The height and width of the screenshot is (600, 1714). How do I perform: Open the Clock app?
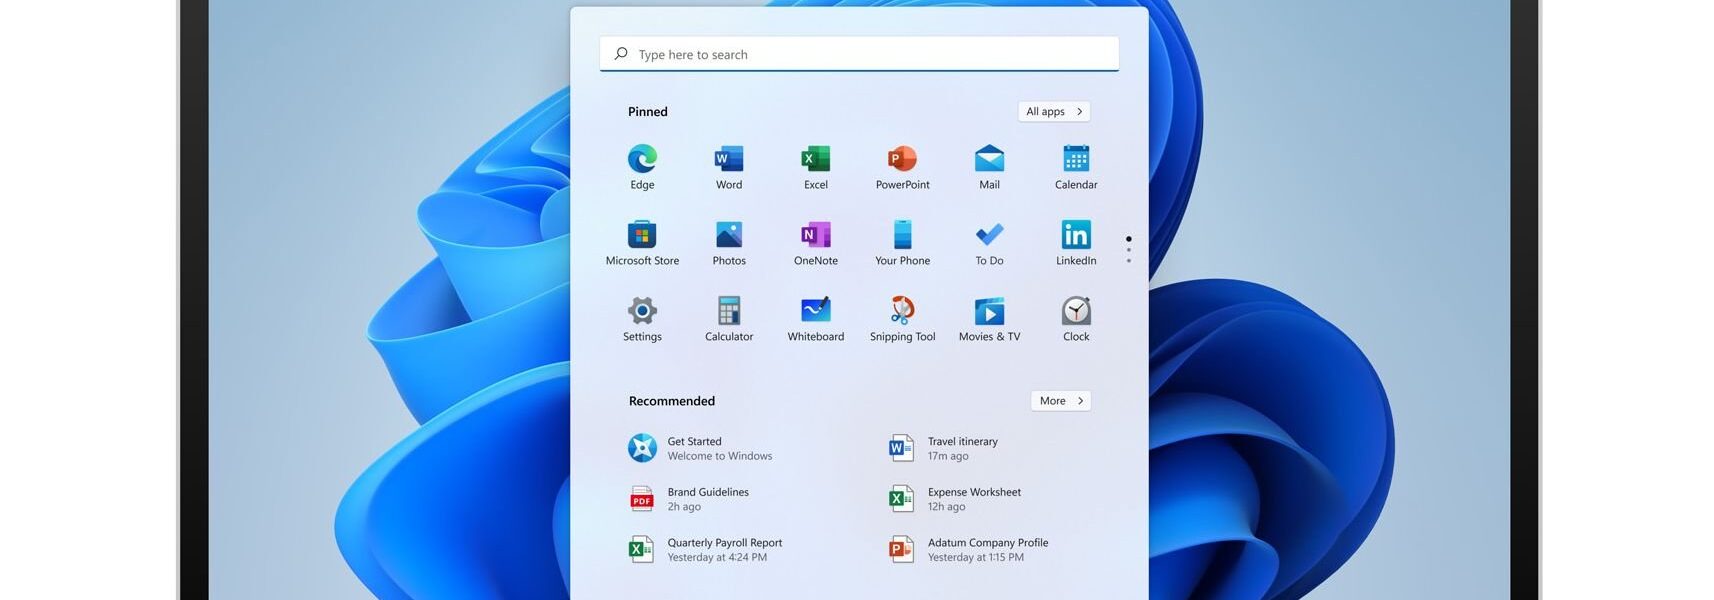(1076, 319)
